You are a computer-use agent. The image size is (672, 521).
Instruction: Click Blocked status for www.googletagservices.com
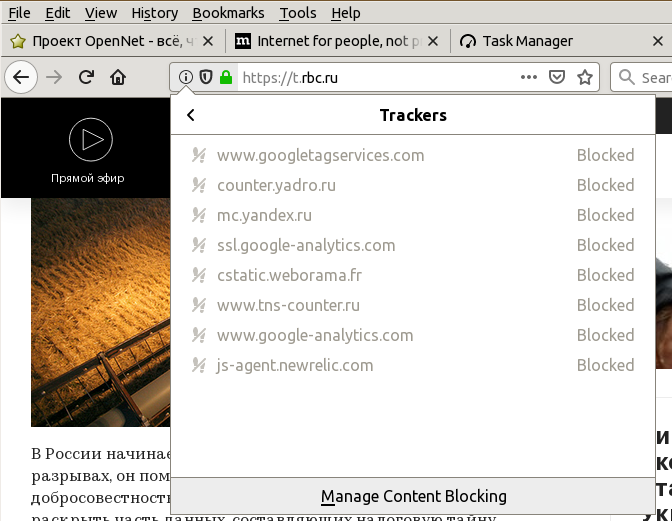click(x=605, y=155)
